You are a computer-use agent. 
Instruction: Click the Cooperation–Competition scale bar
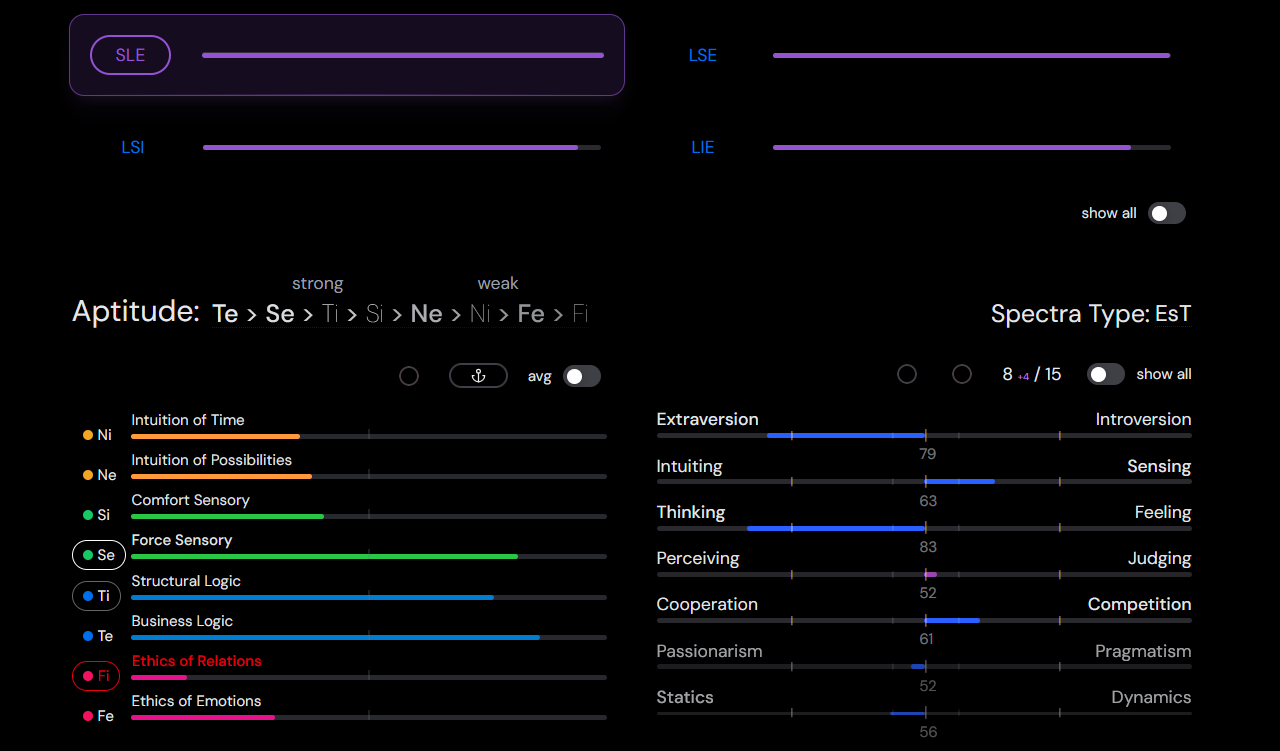(924, 620)
